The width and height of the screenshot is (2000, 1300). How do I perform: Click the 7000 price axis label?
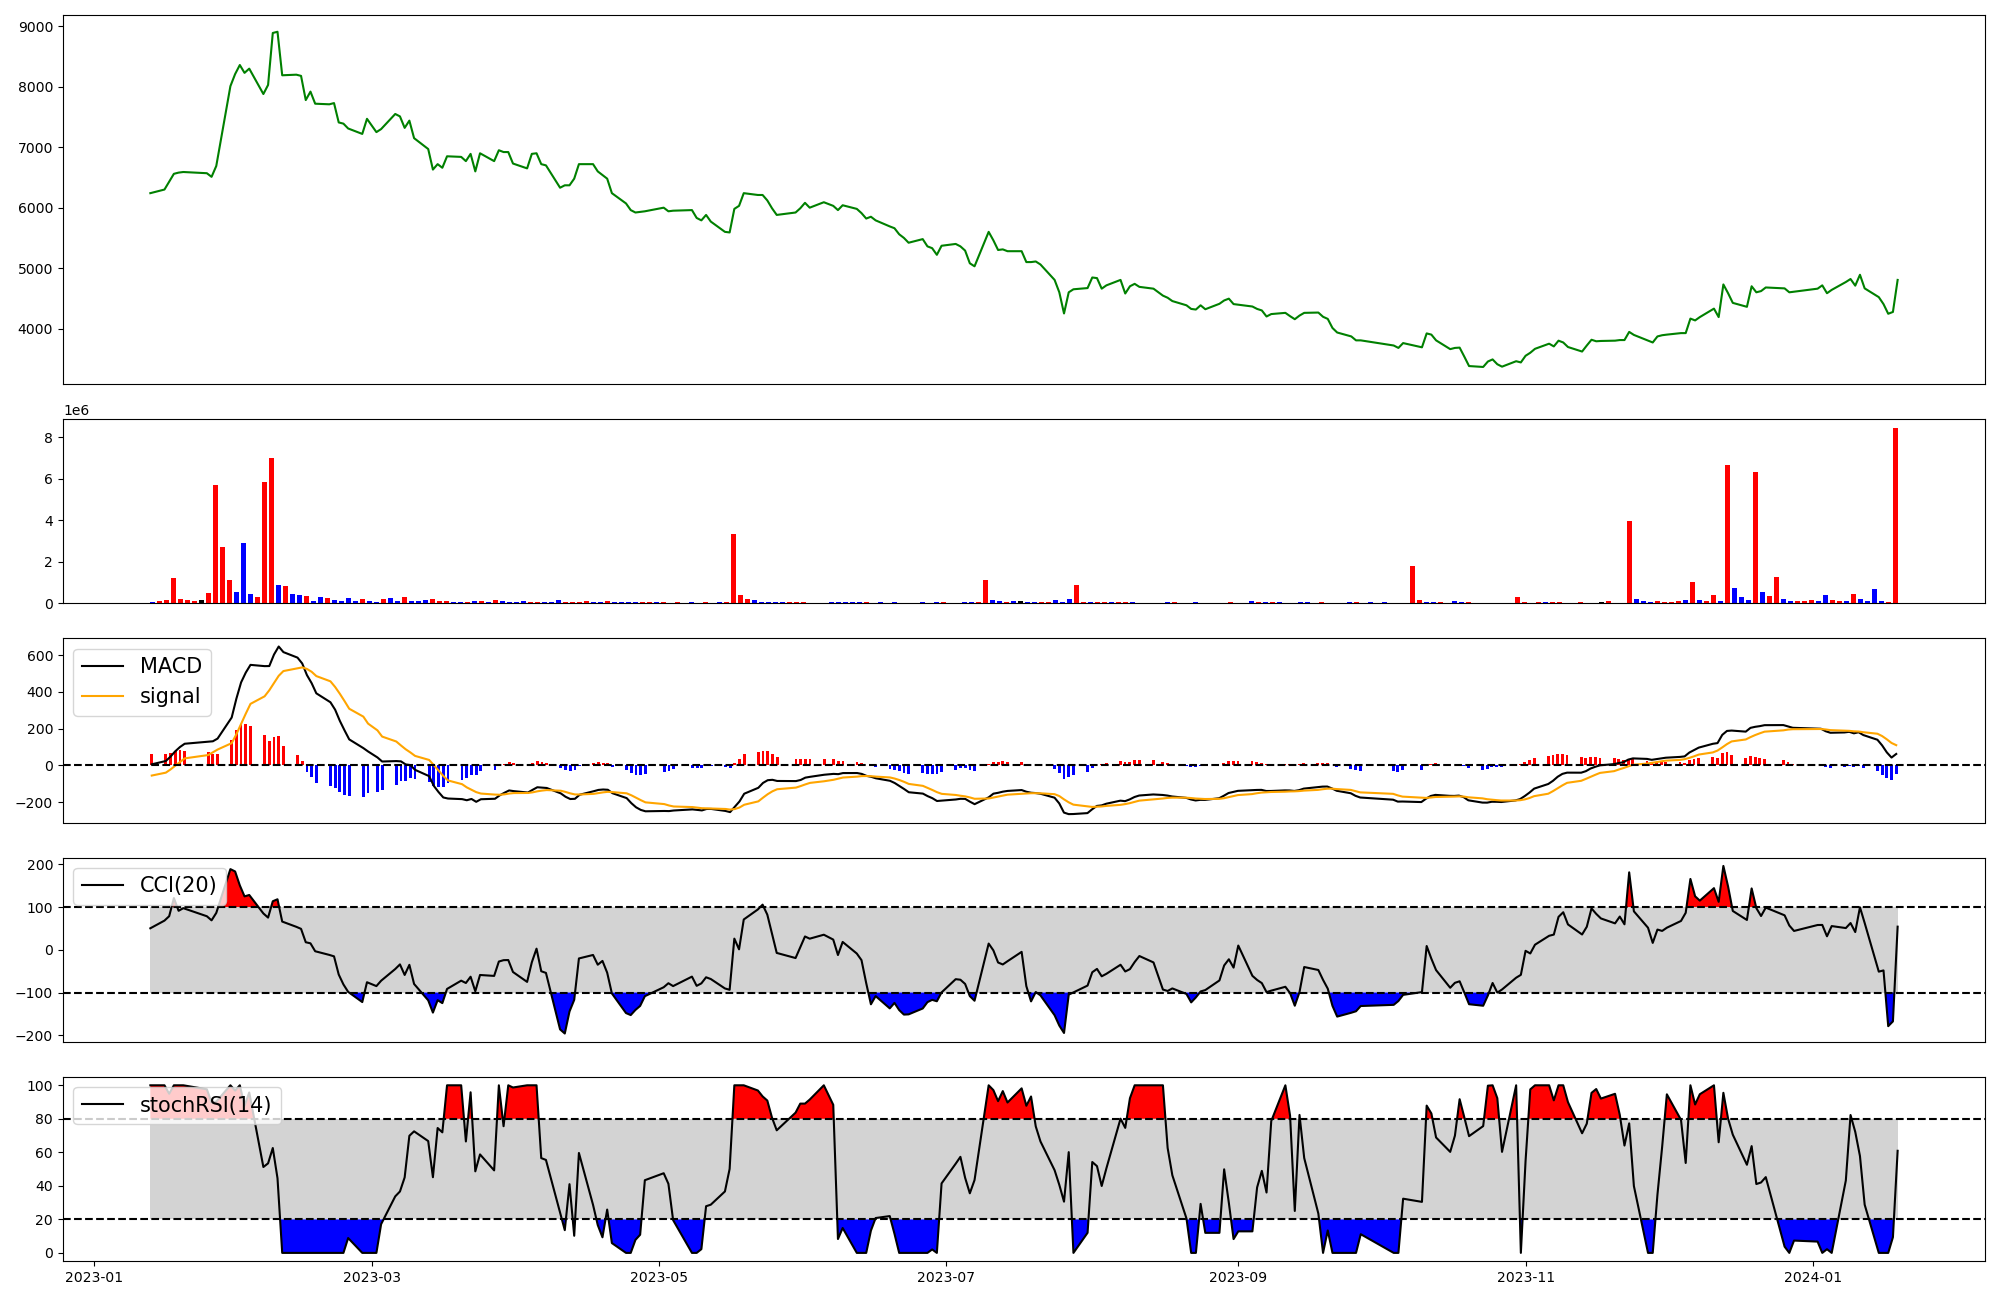[36, 148]
